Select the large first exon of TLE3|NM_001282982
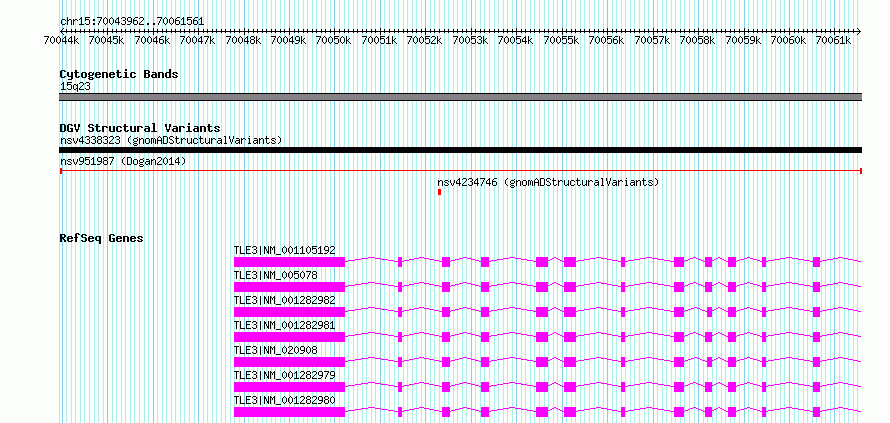The height and width of the screenshot is (423, 890). pyautogui.click(x=289, y=312)
